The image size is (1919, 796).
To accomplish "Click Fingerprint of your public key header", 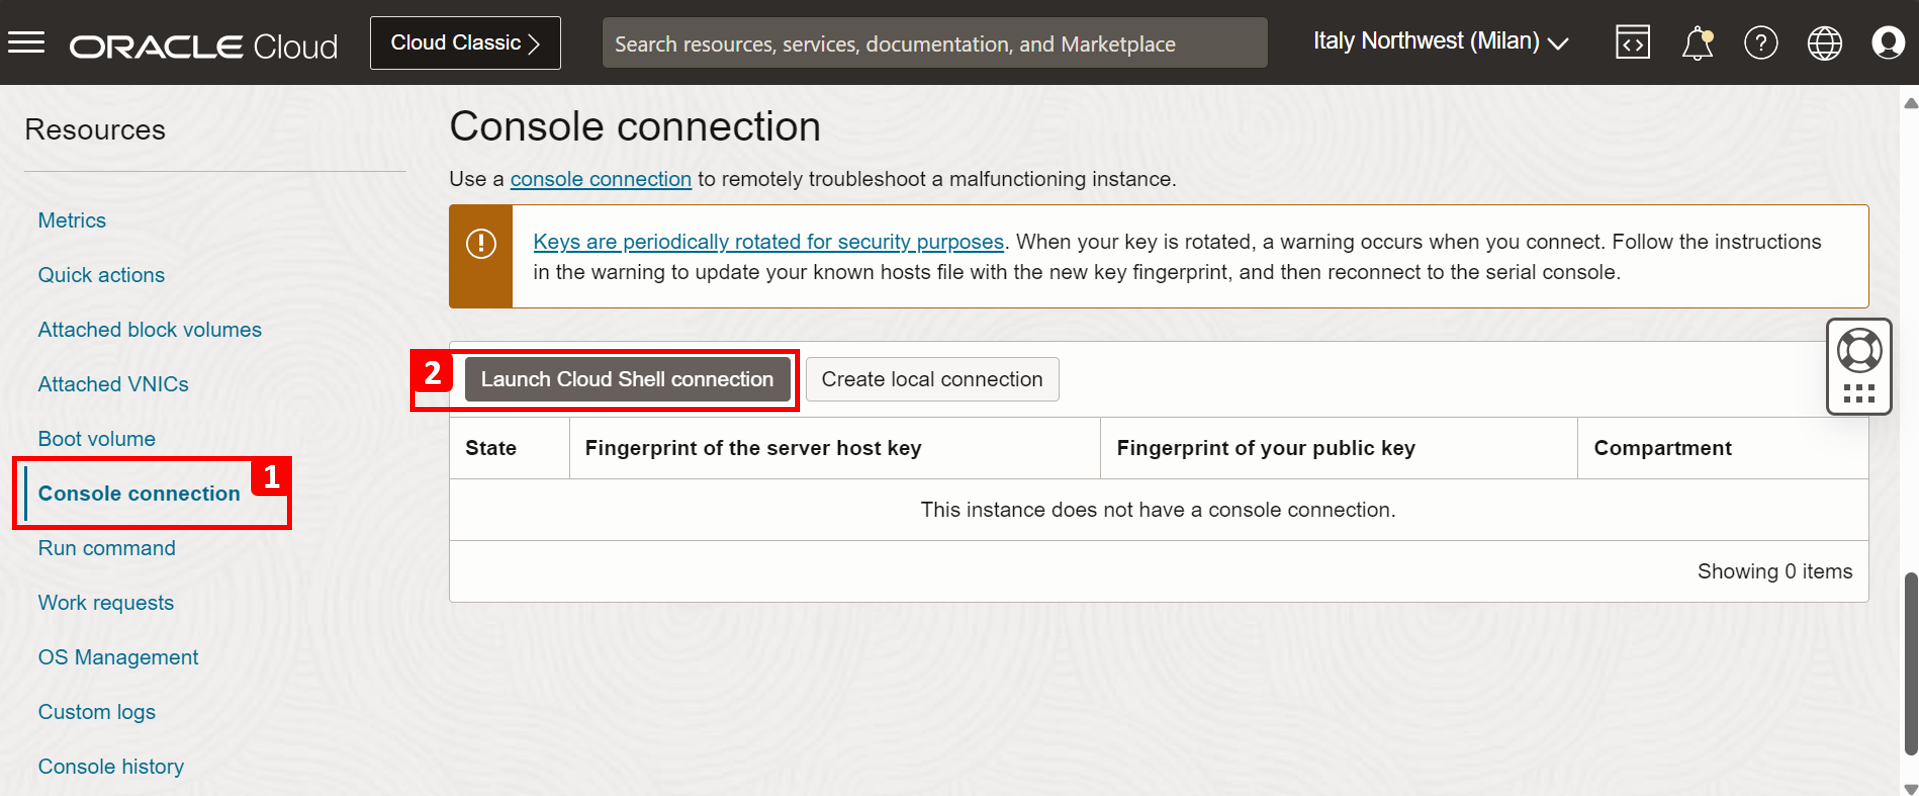I will point(1339,448).
